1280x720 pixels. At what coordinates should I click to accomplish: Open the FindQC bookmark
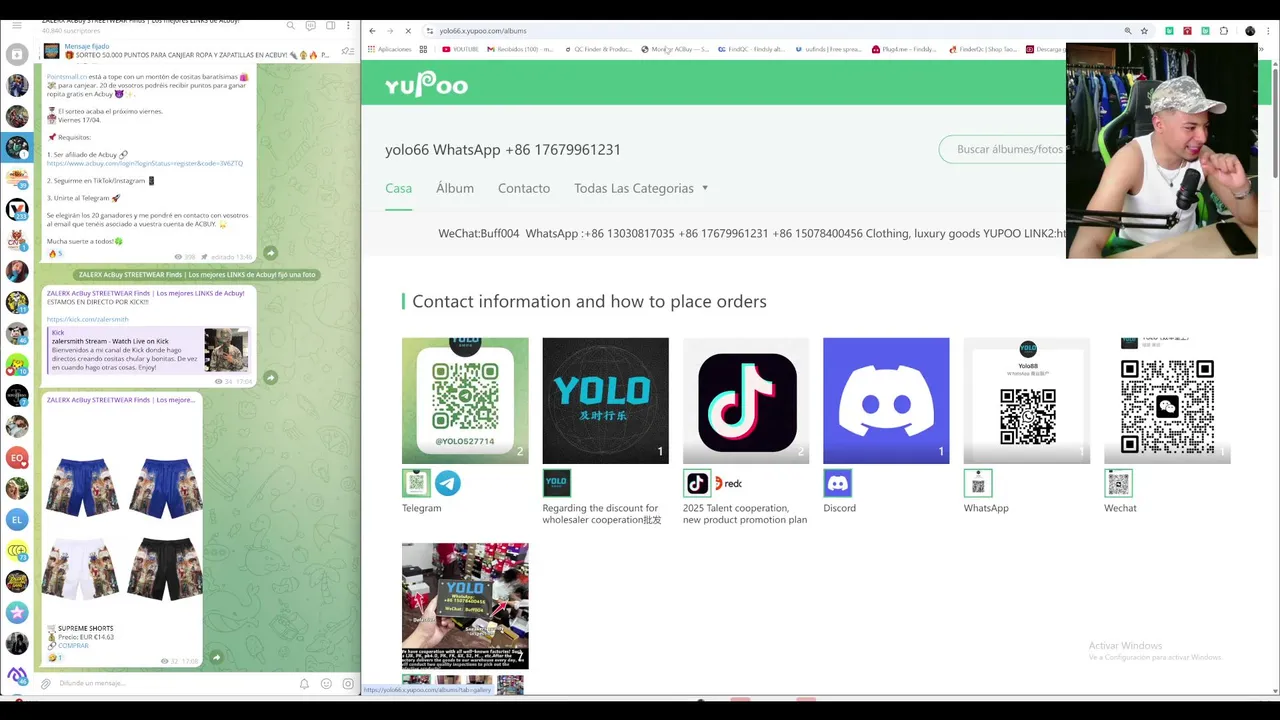752,49
